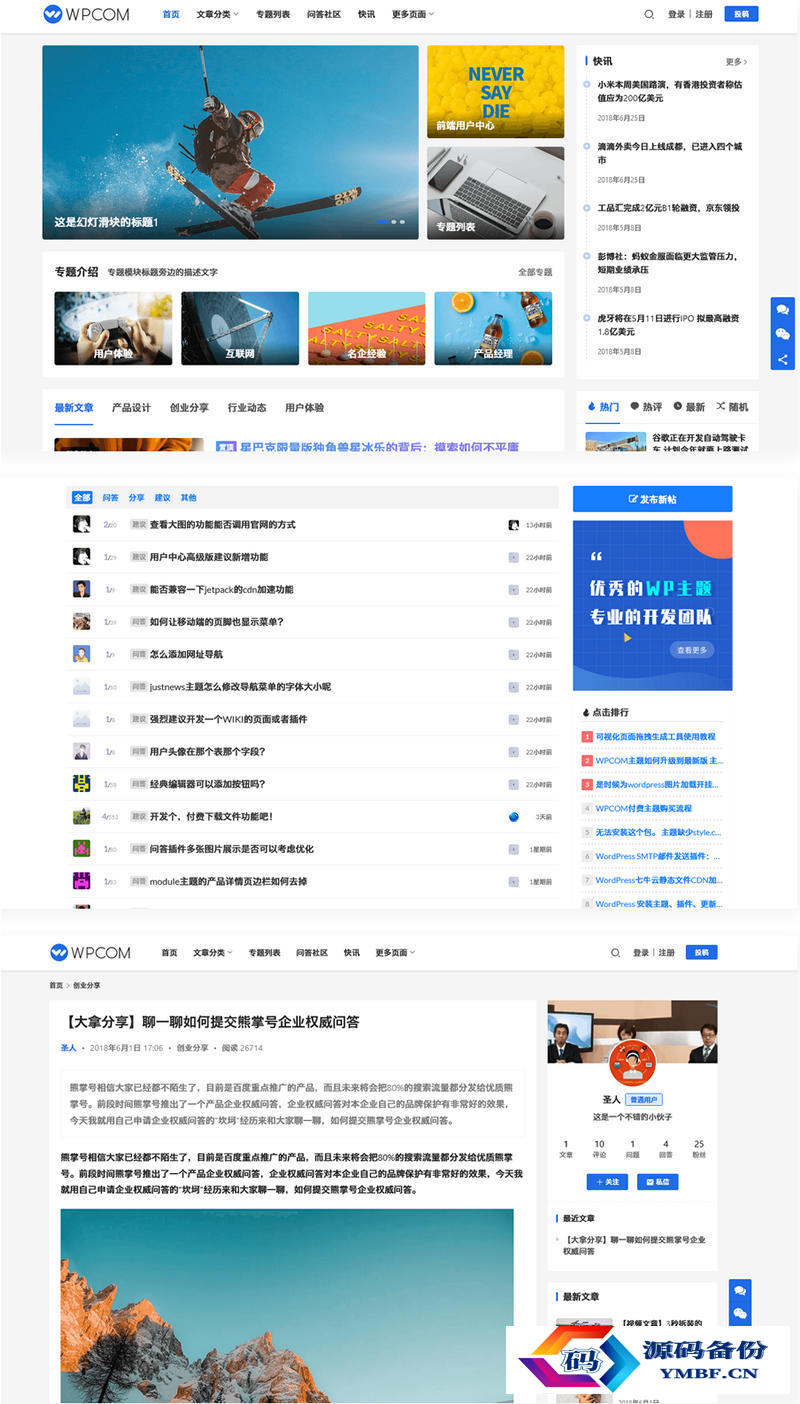Click chat bubble icon on article page floating bar
The width and height of the screenshot is (800, 1404).
coord(741,1291)
